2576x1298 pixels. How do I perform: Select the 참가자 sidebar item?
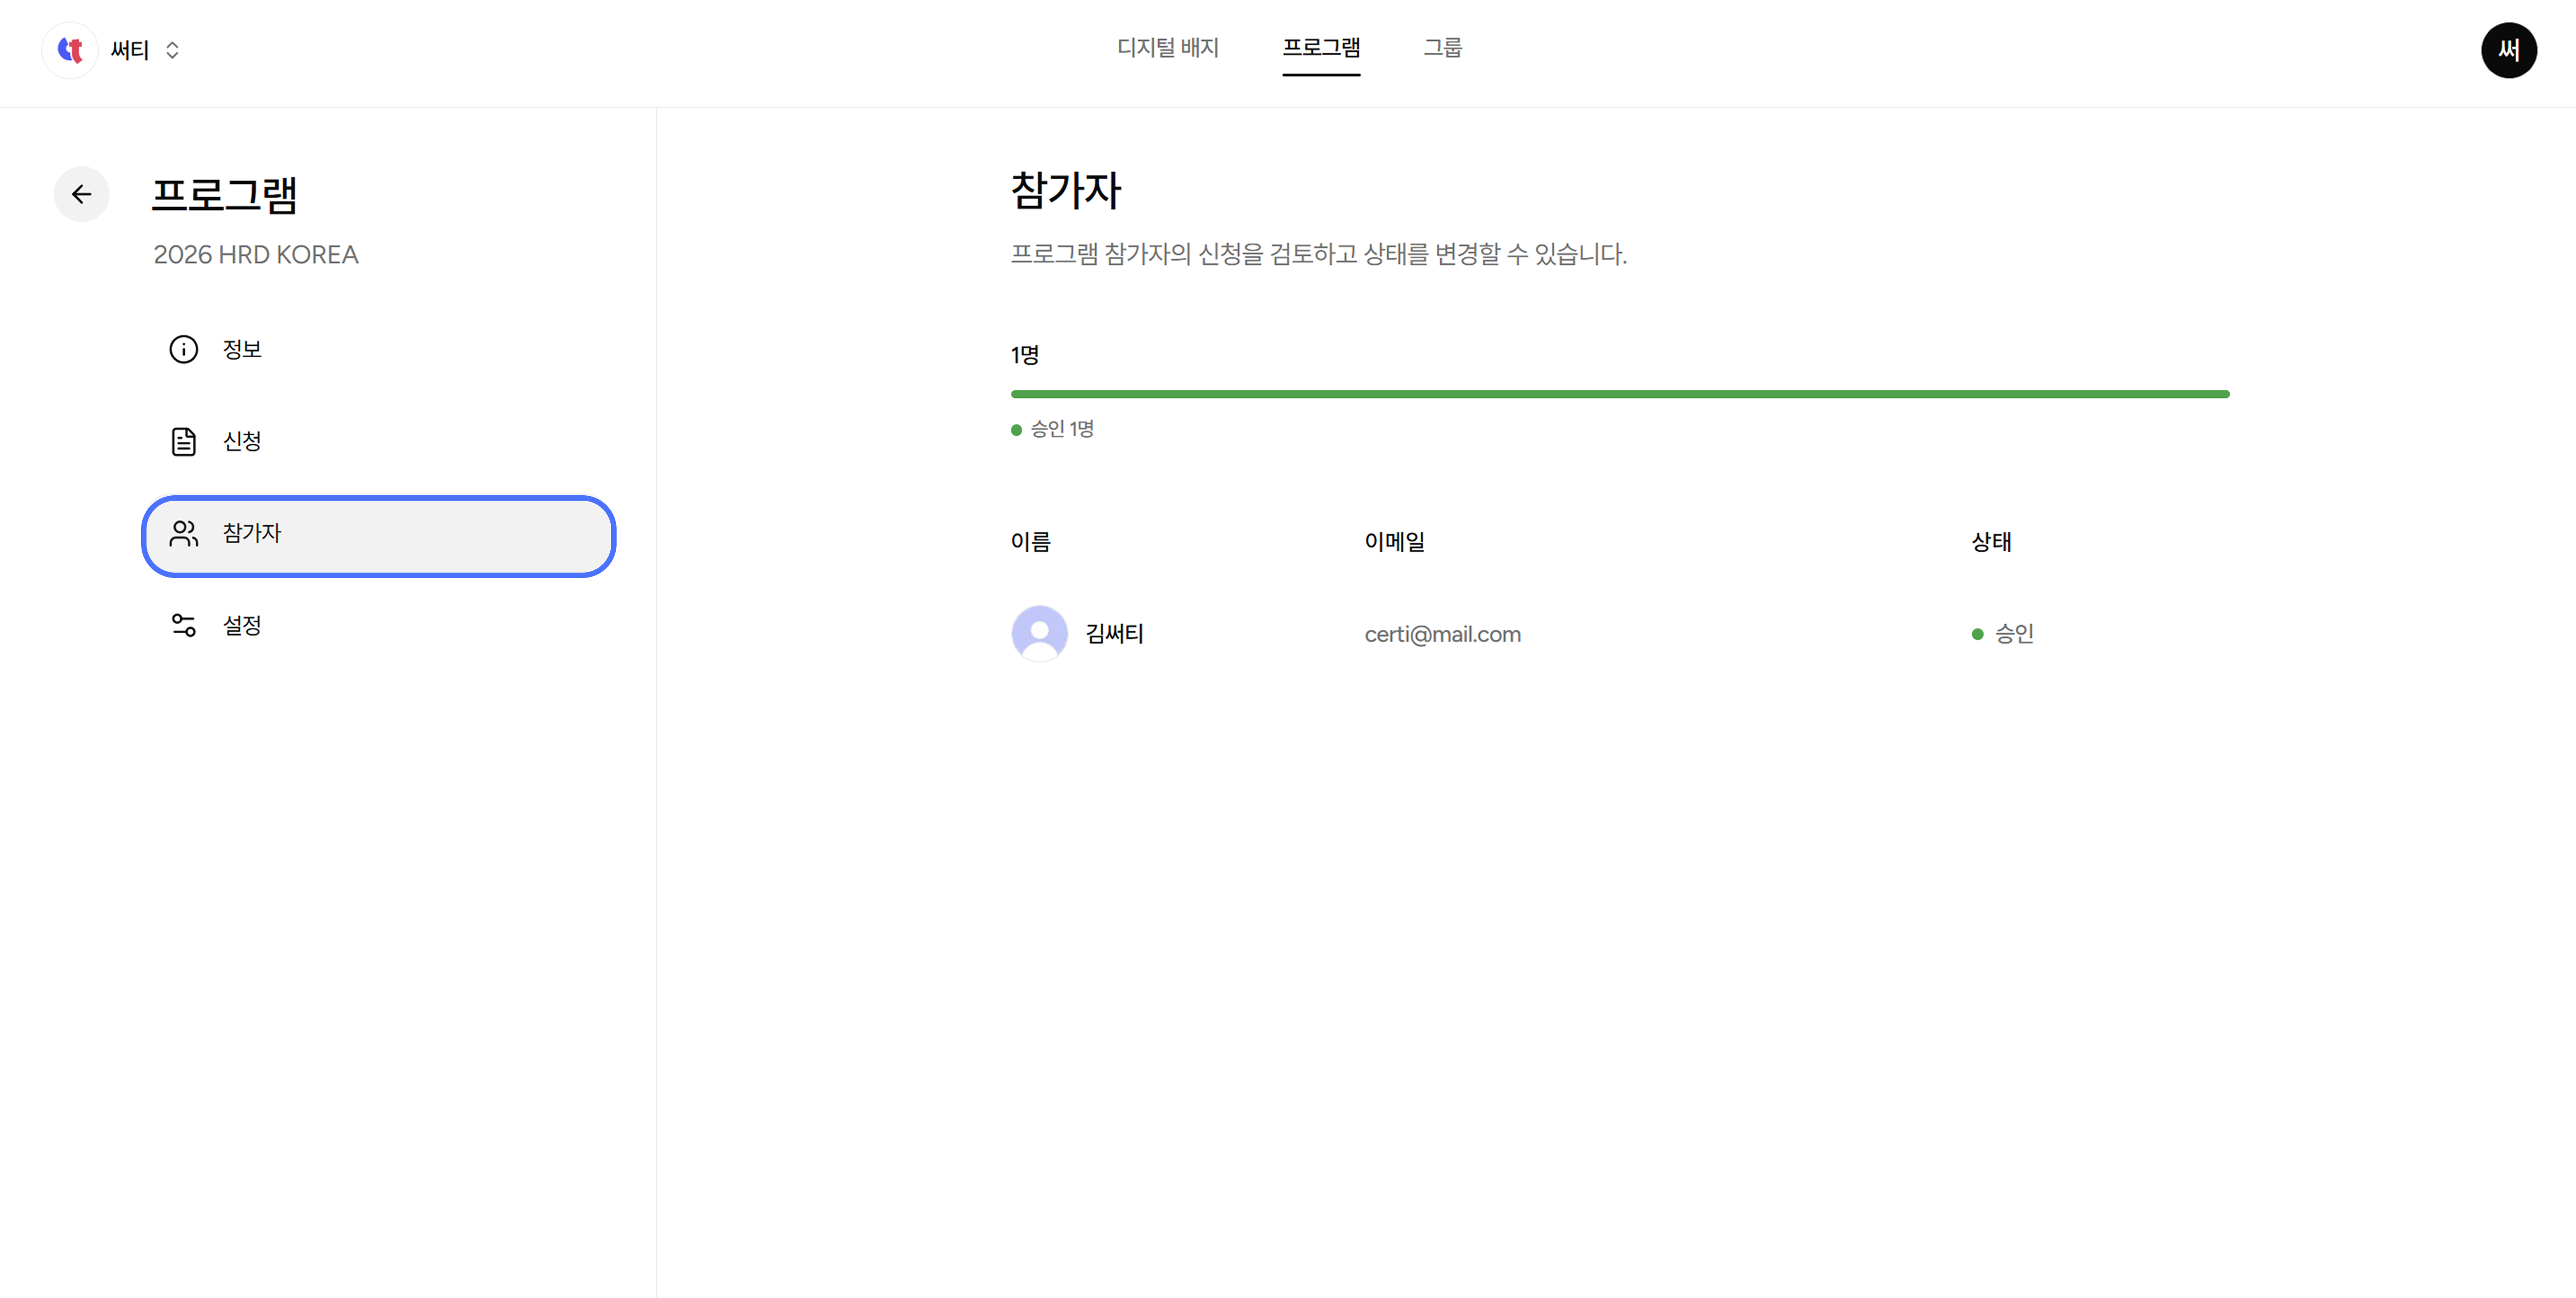point(378,536)
